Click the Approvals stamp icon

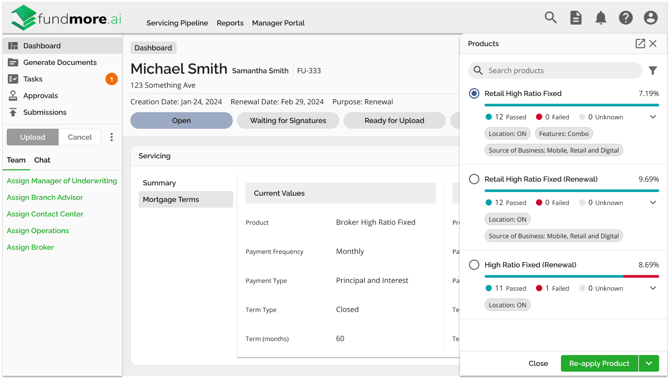13,96
